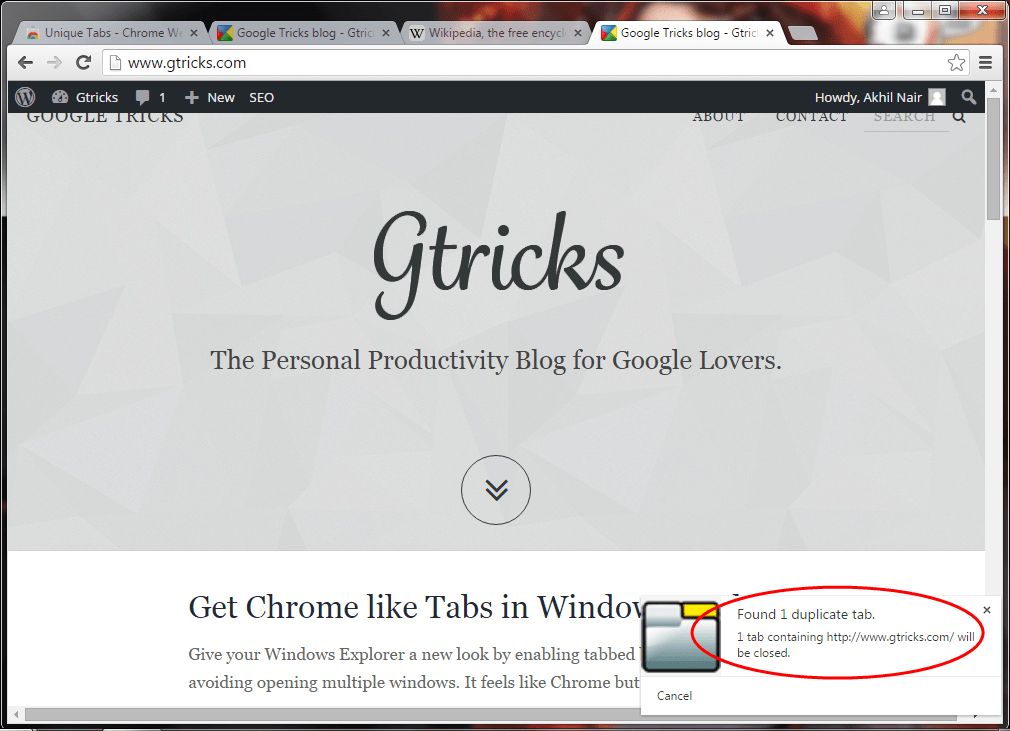Click the plus New content item
Screen dimensions: 1010x731
tap(209, 97)
